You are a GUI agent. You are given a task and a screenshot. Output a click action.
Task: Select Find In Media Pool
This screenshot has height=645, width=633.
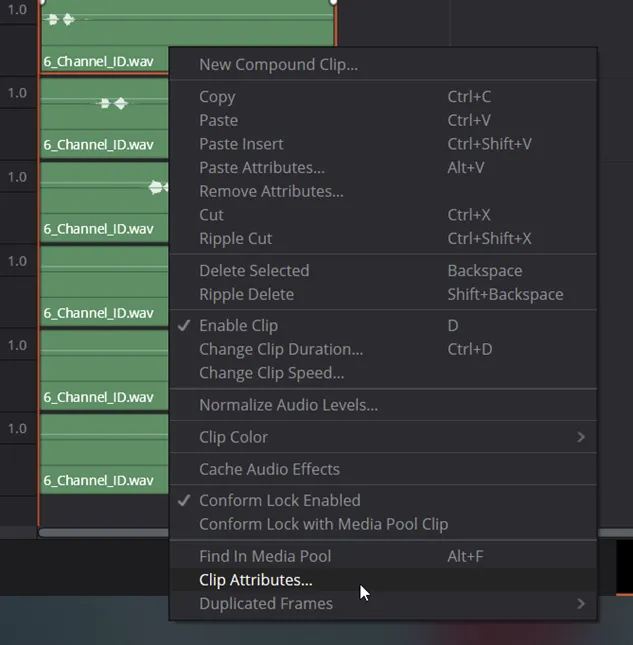click(383, 557)
